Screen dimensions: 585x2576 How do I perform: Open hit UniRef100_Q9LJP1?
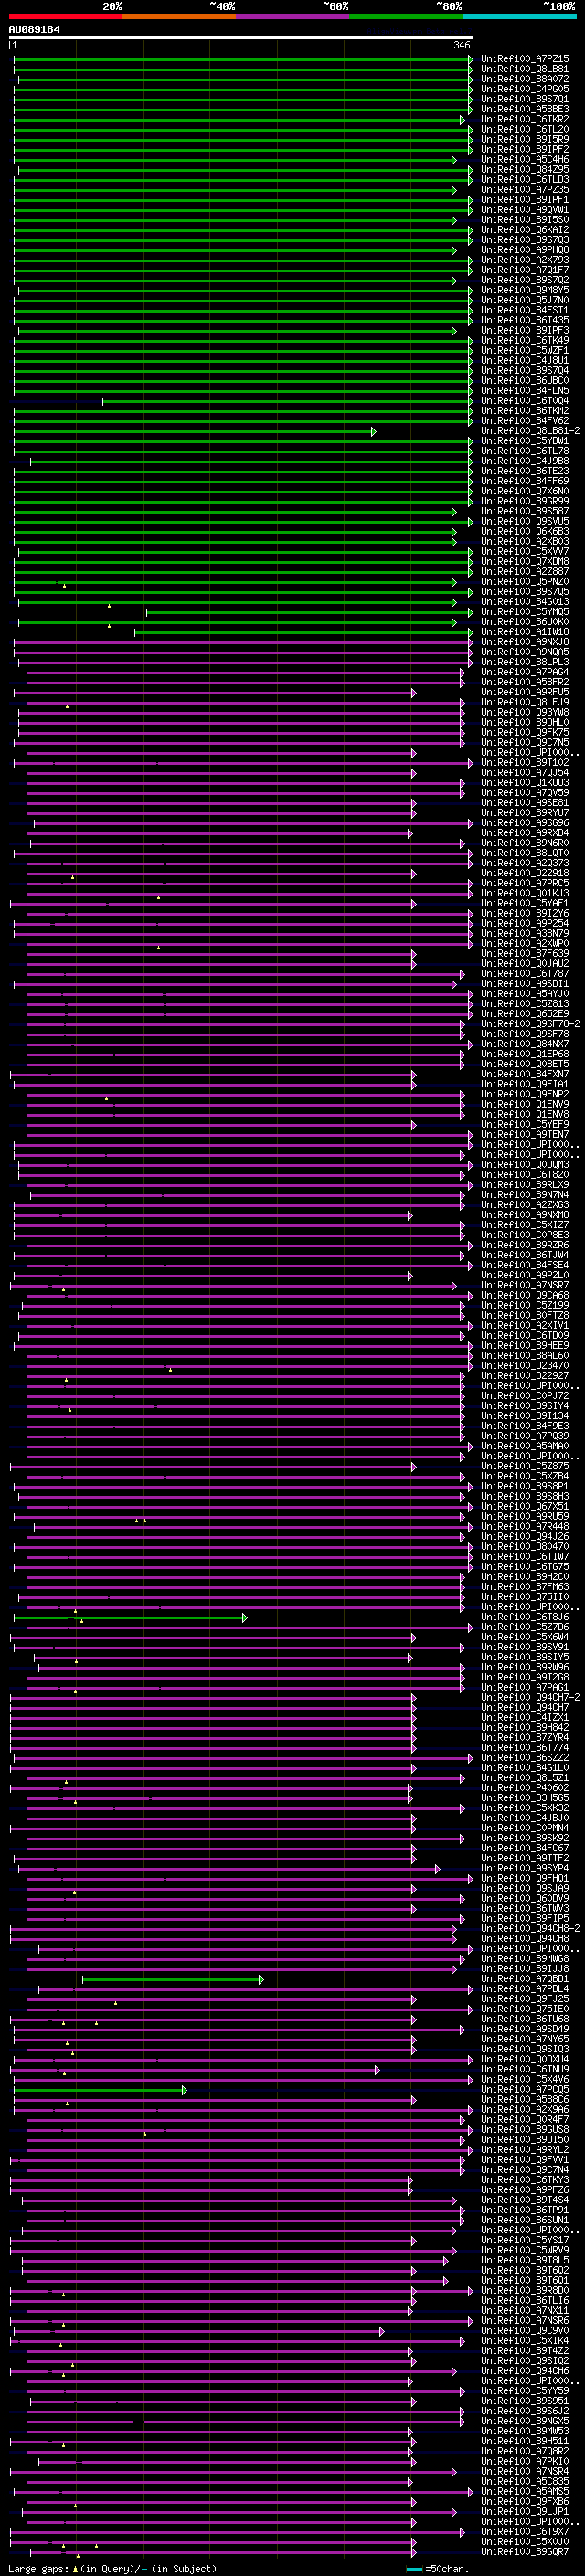(x=525, y=2511)
